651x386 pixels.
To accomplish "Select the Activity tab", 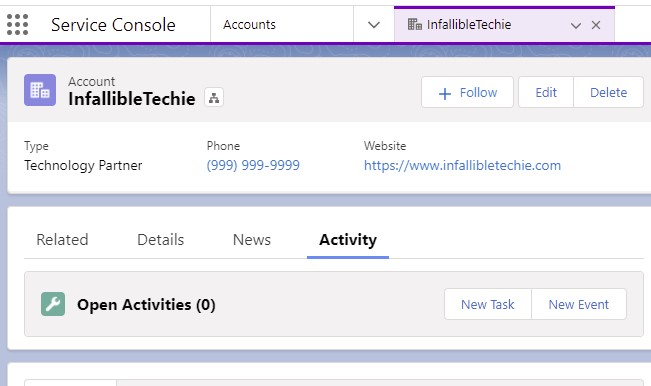I will coord(348,239).
